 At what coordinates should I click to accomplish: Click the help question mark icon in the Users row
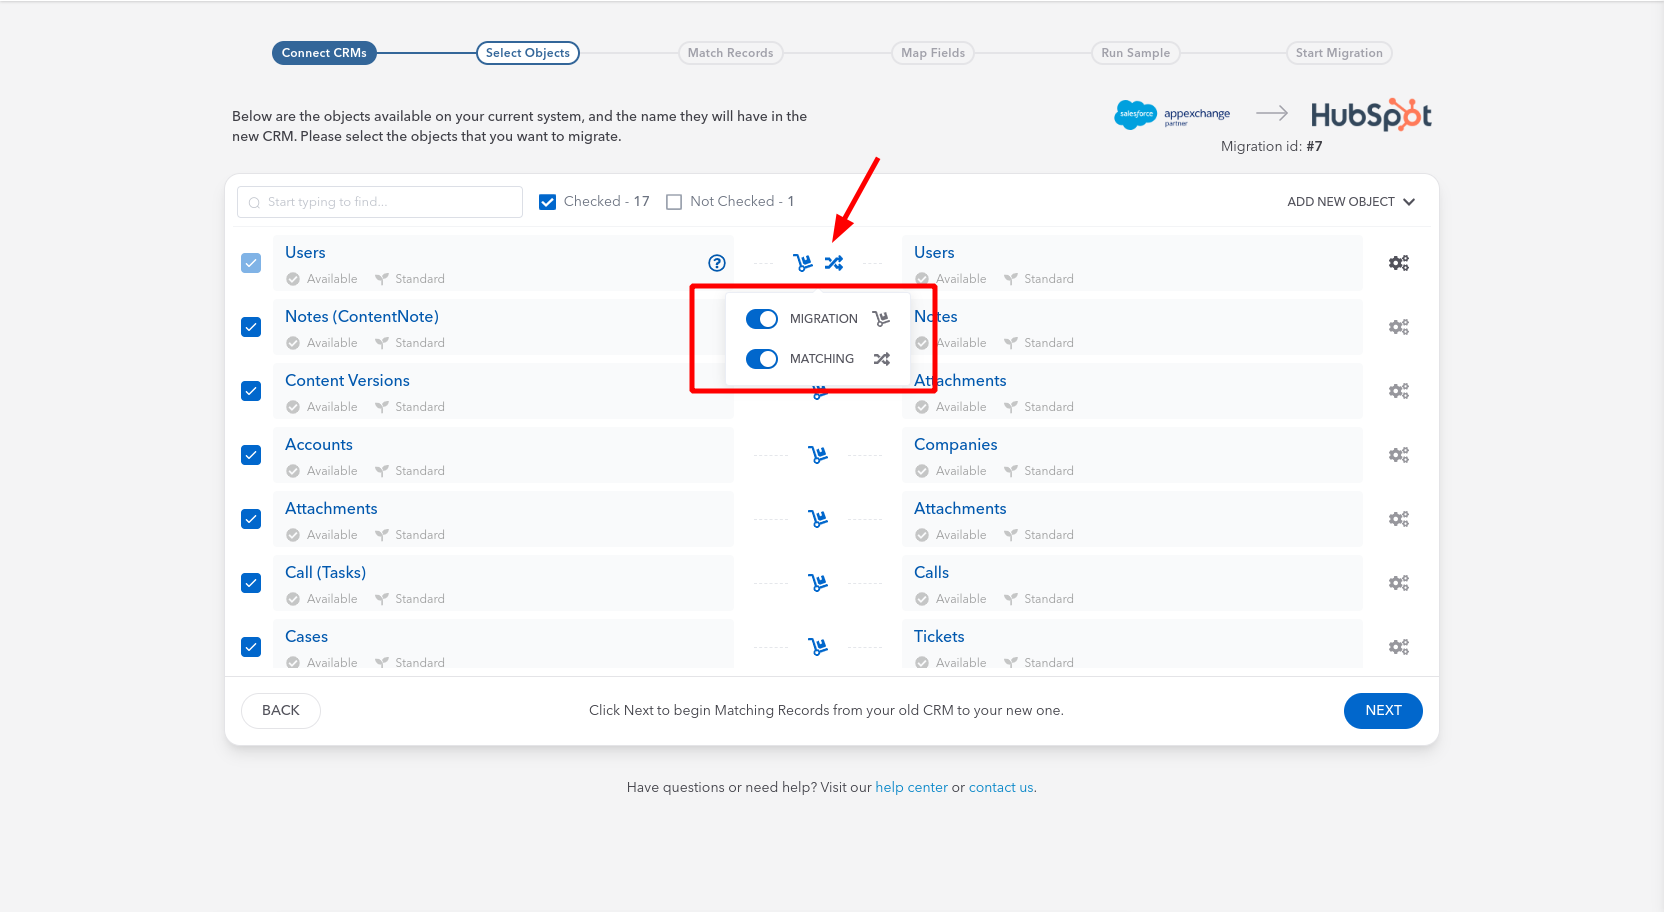tap(717, 263)
